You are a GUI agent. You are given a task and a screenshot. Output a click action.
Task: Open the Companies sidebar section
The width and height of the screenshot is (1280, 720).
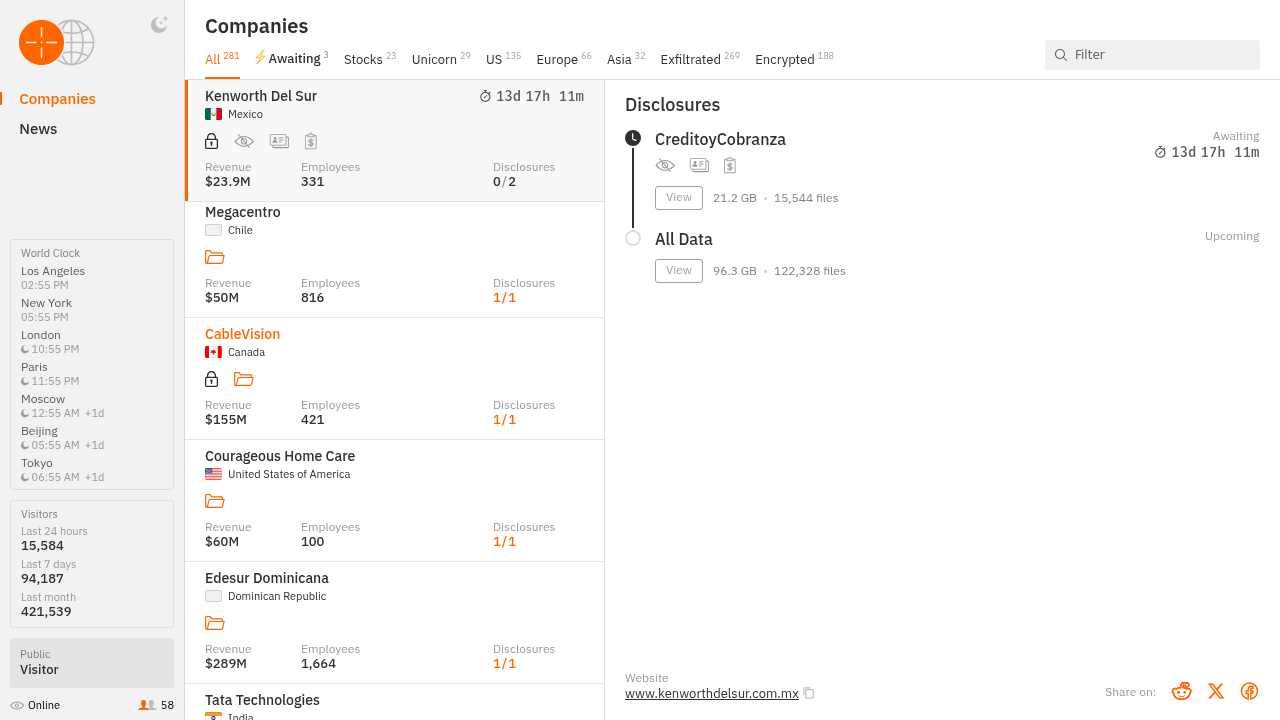pos(57,99)
